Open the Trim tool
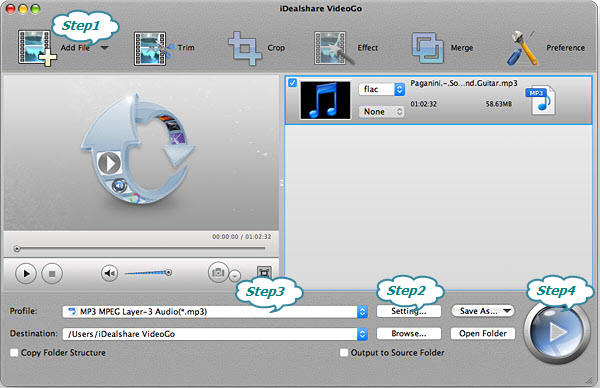Viewport: 600px width, 388px height. coord(165,48)
